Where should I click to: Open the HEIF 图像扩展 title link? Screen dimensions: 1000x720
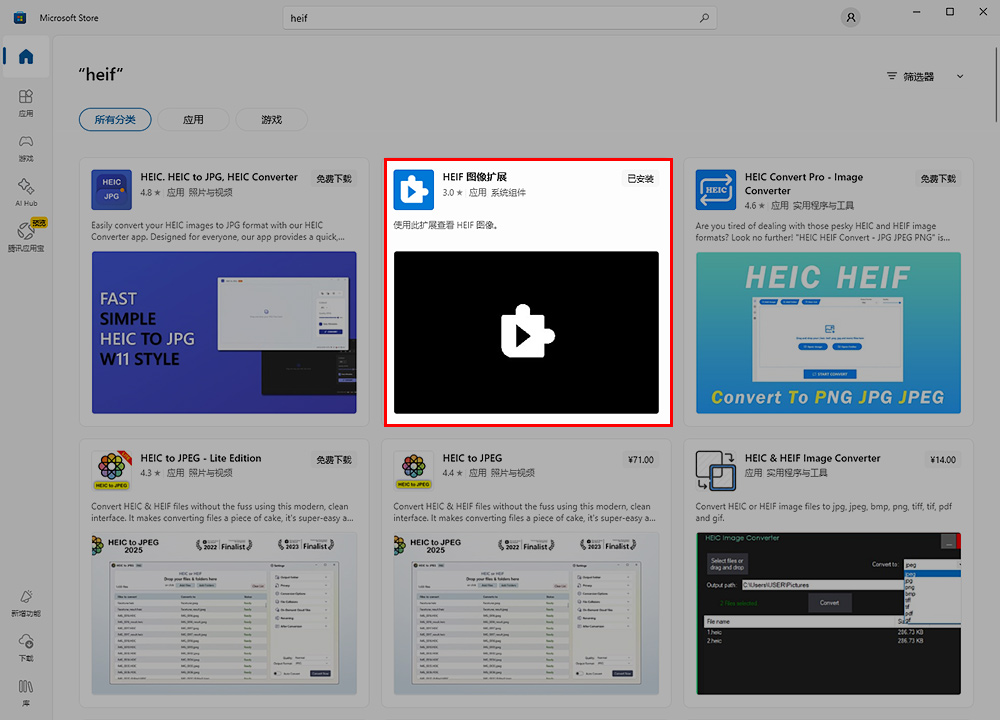pos(474,177)
